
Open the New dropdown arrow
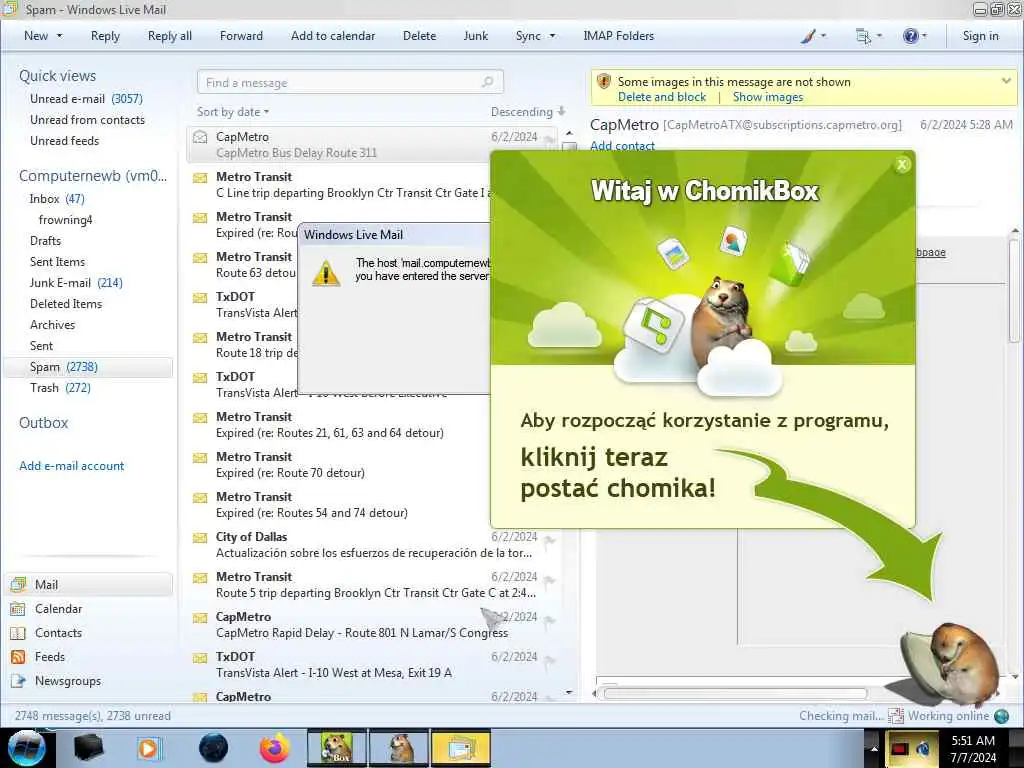[x=59, y=36]
